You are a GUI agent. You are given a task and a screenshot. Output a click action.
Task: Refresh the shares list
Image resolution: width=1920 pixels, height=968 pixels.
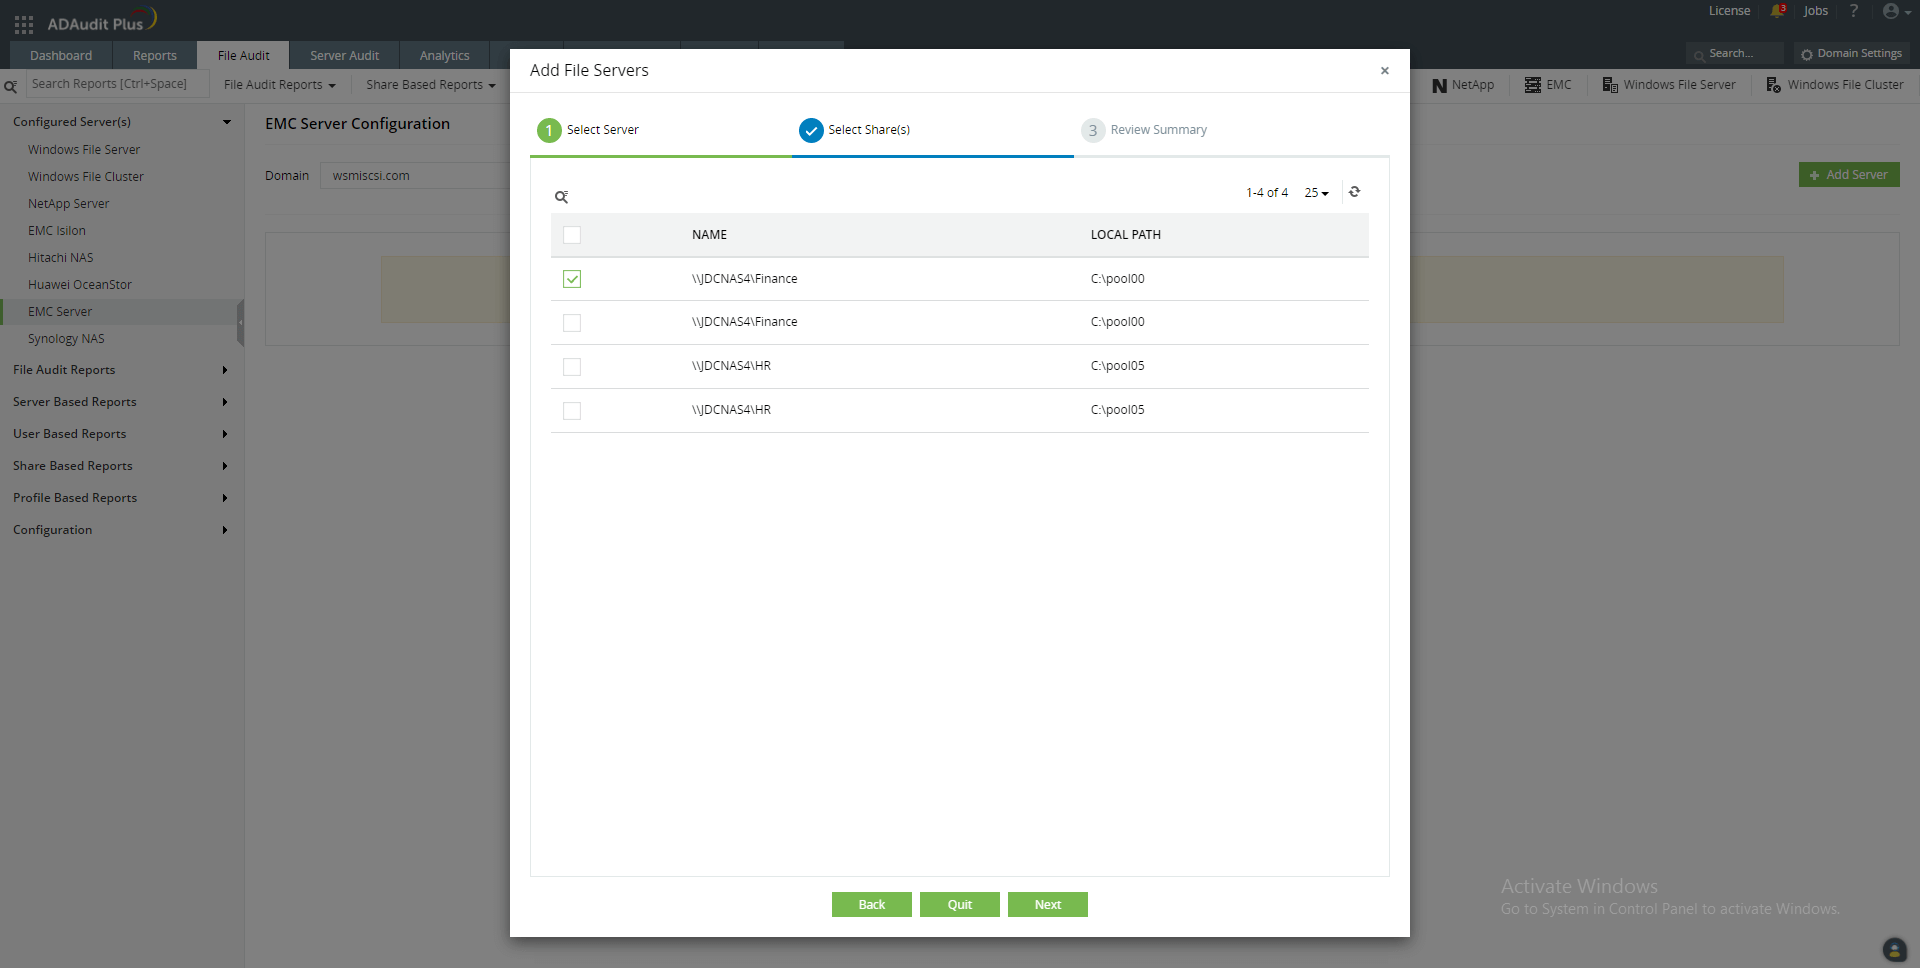1354,192
